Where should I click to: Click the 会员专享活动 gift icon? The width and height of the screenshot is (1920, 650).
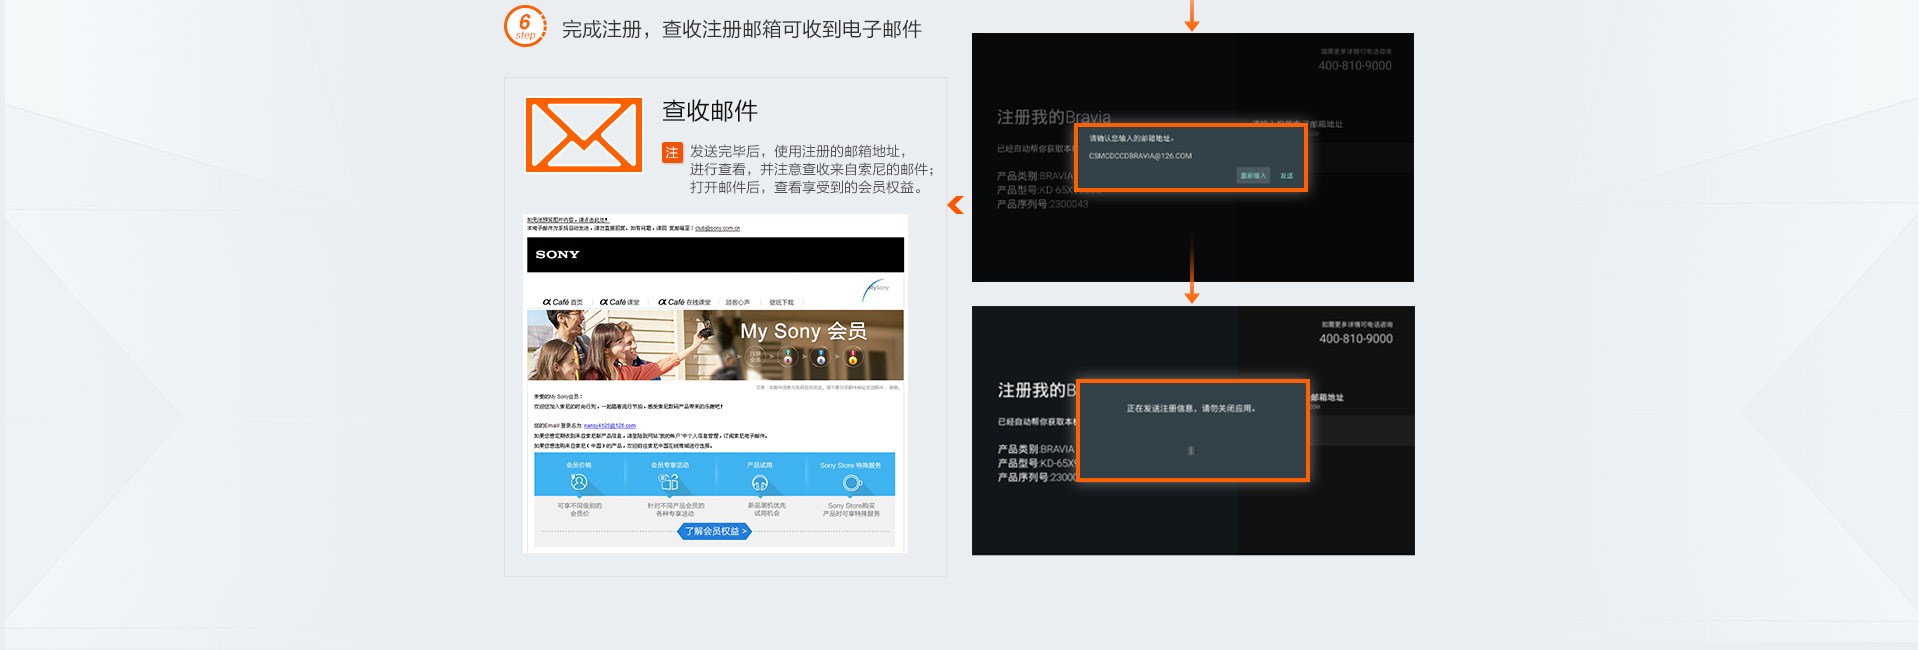[669, 482]
